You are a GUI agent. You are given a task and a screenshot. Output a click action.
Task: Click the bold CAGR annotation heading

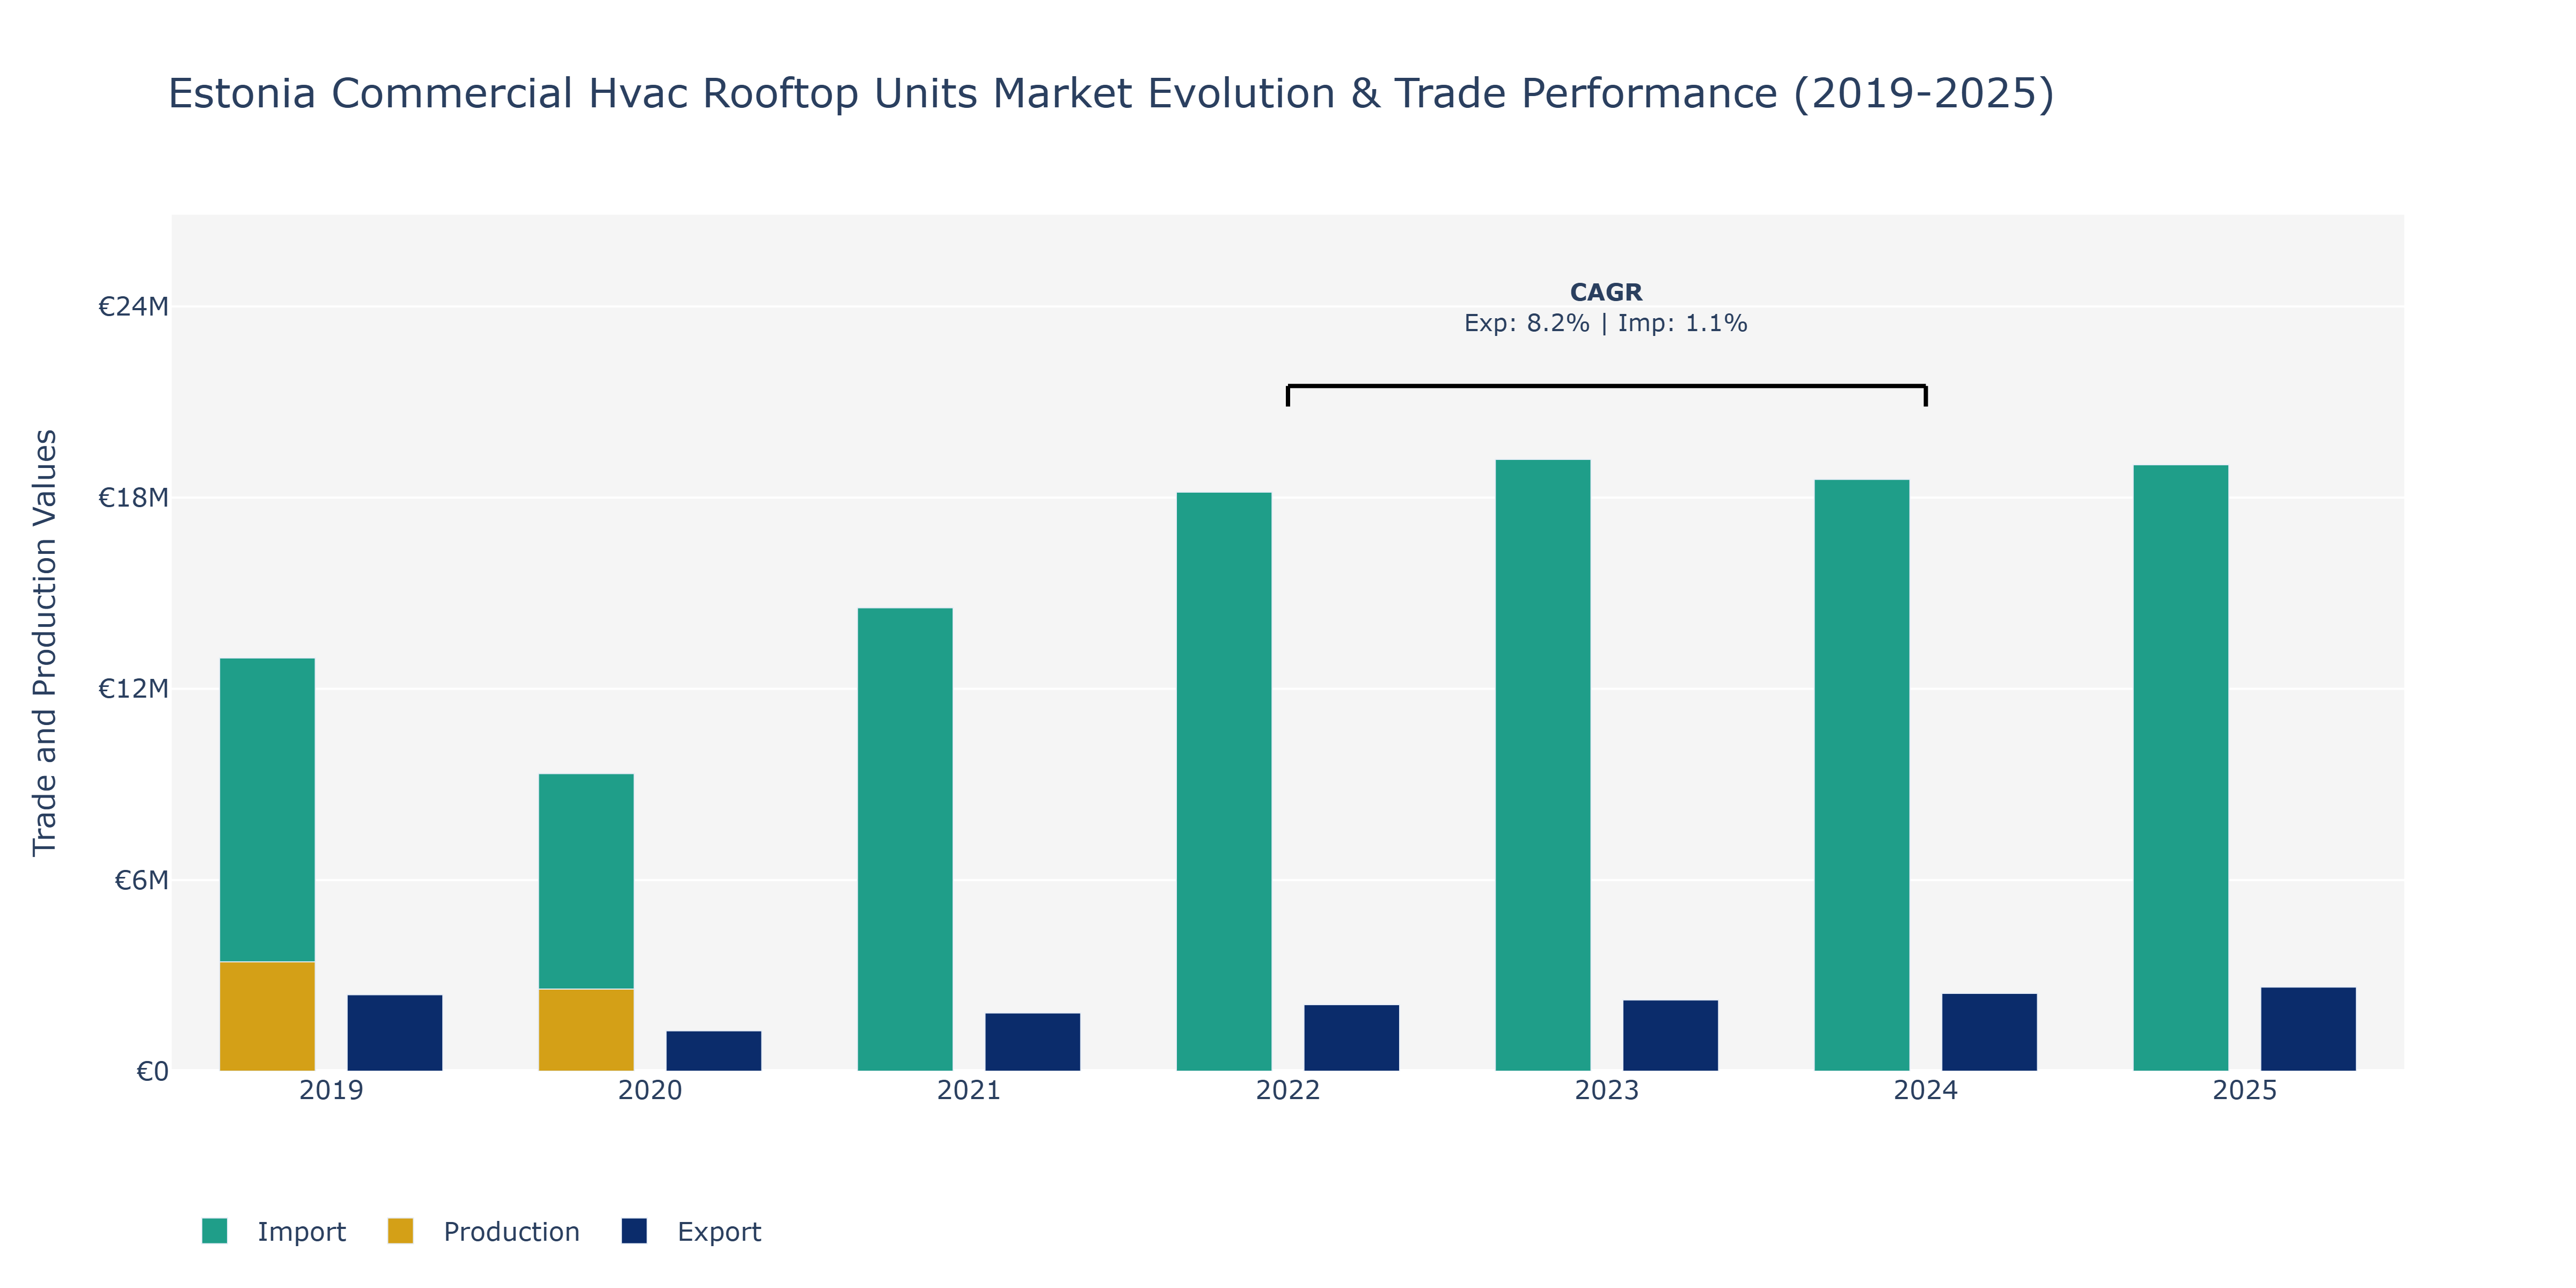coord(1606,292)
